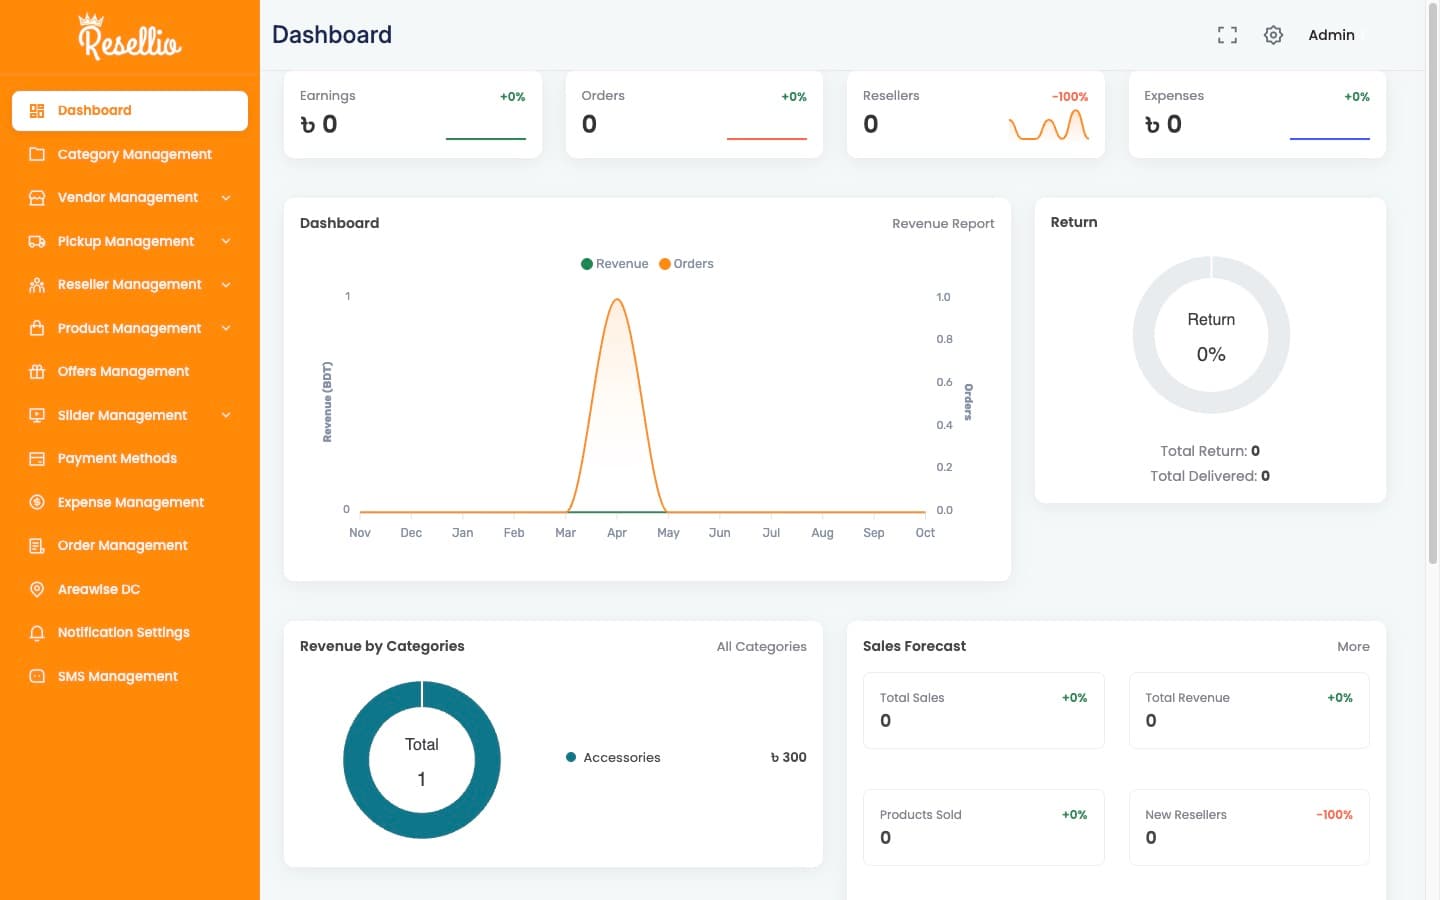
Task: Click the All Categories link
Action: (x=761, y=647)
